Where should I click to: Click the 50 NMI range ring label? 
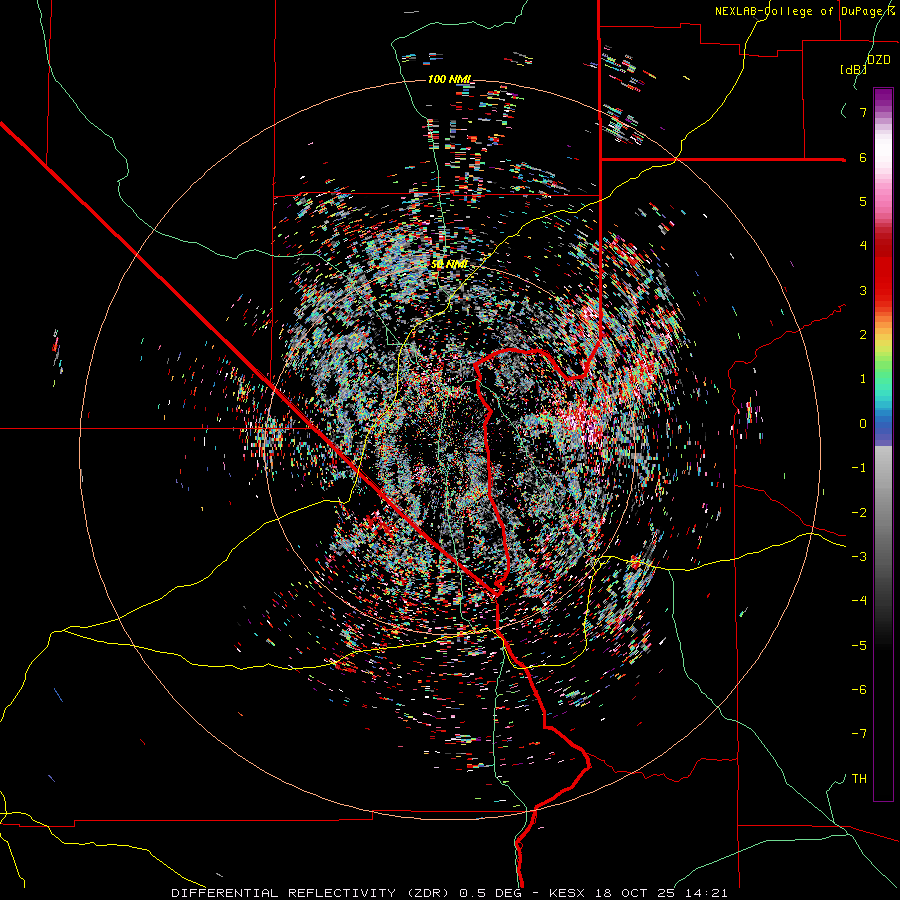[449, 264]
